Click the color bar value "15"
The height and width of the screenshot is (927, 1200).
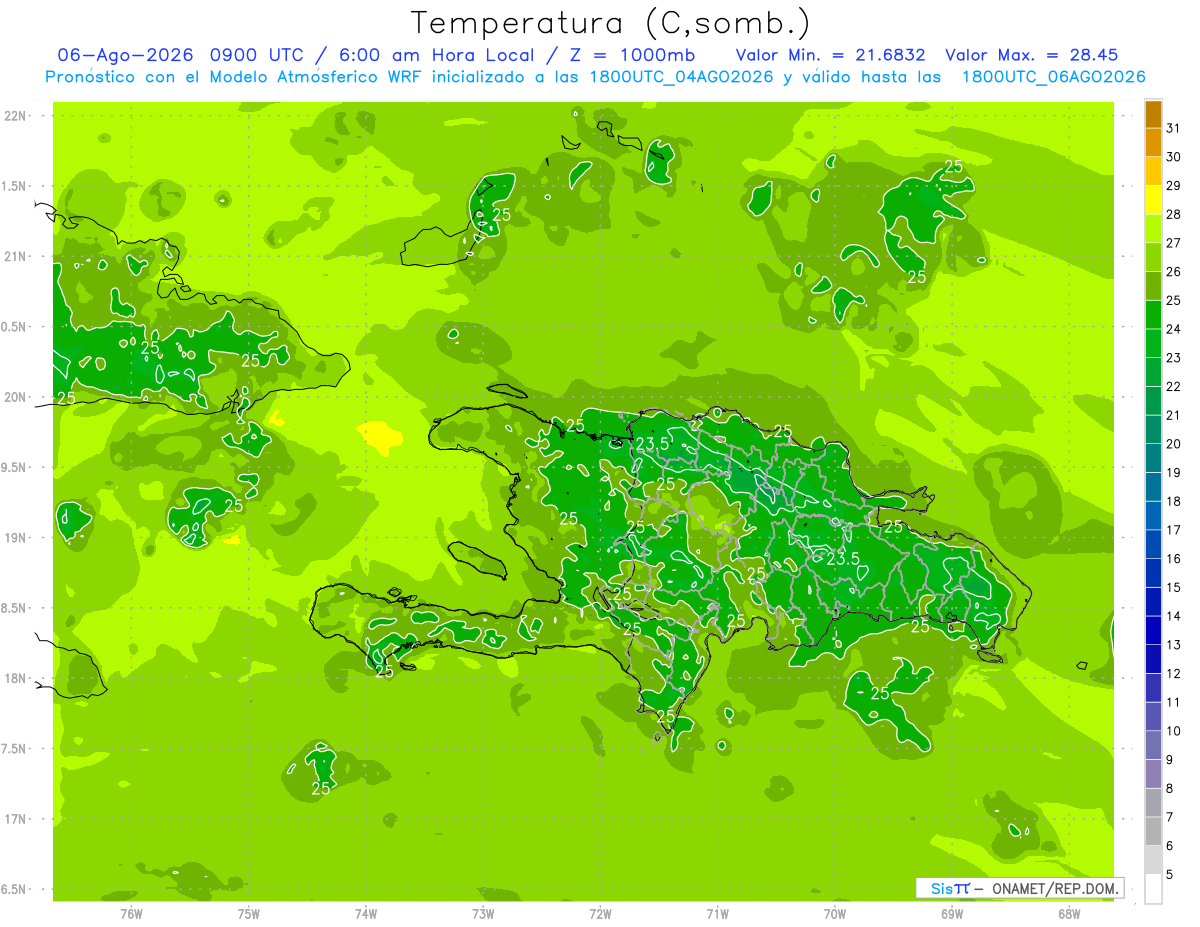point(1174,587)
